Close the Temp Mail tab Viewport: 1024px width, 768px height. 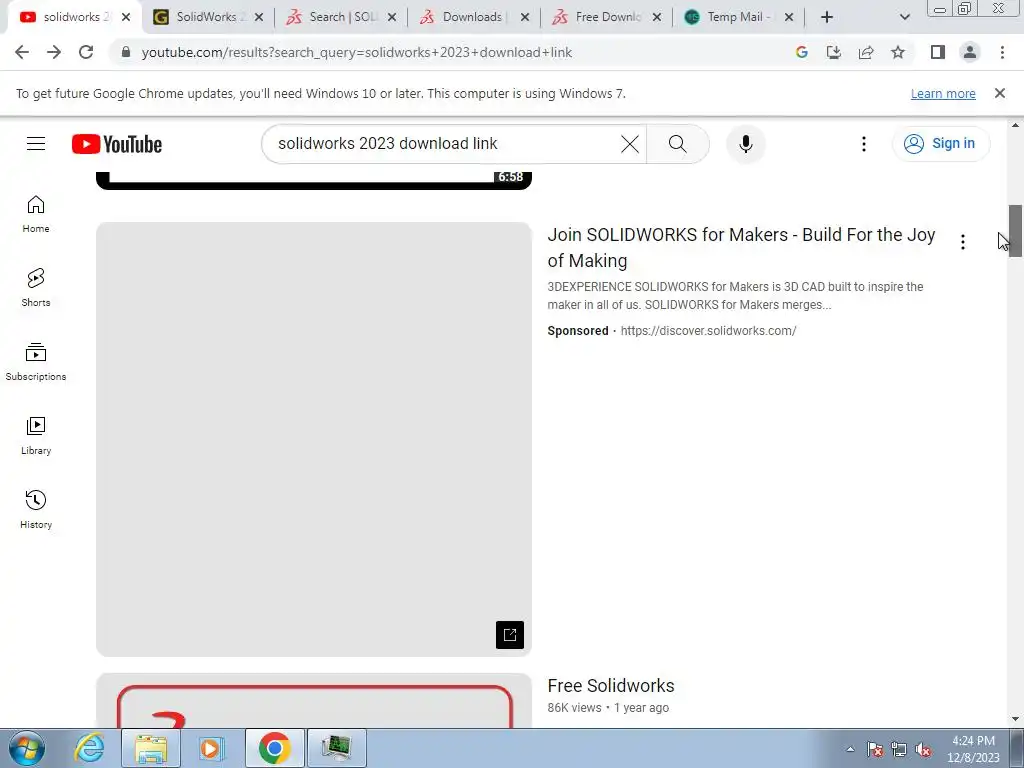pos(789,17)
